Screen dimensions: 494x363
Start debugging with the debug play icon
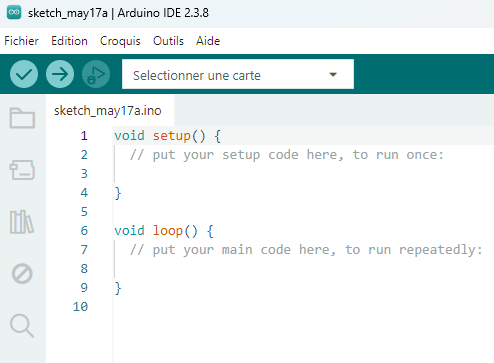point(96,74)
